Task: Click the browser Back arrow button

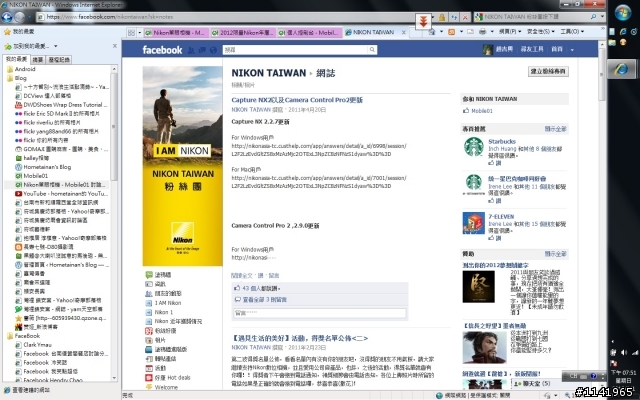Action: pos(7,17)
